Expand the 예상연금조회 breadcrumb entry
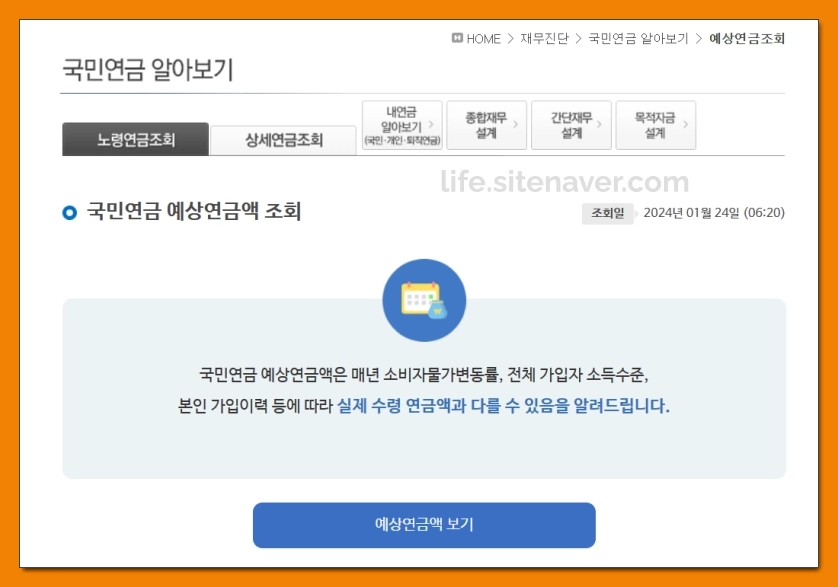838x587 pixels. pyautogui.click(x=748, y=39)
